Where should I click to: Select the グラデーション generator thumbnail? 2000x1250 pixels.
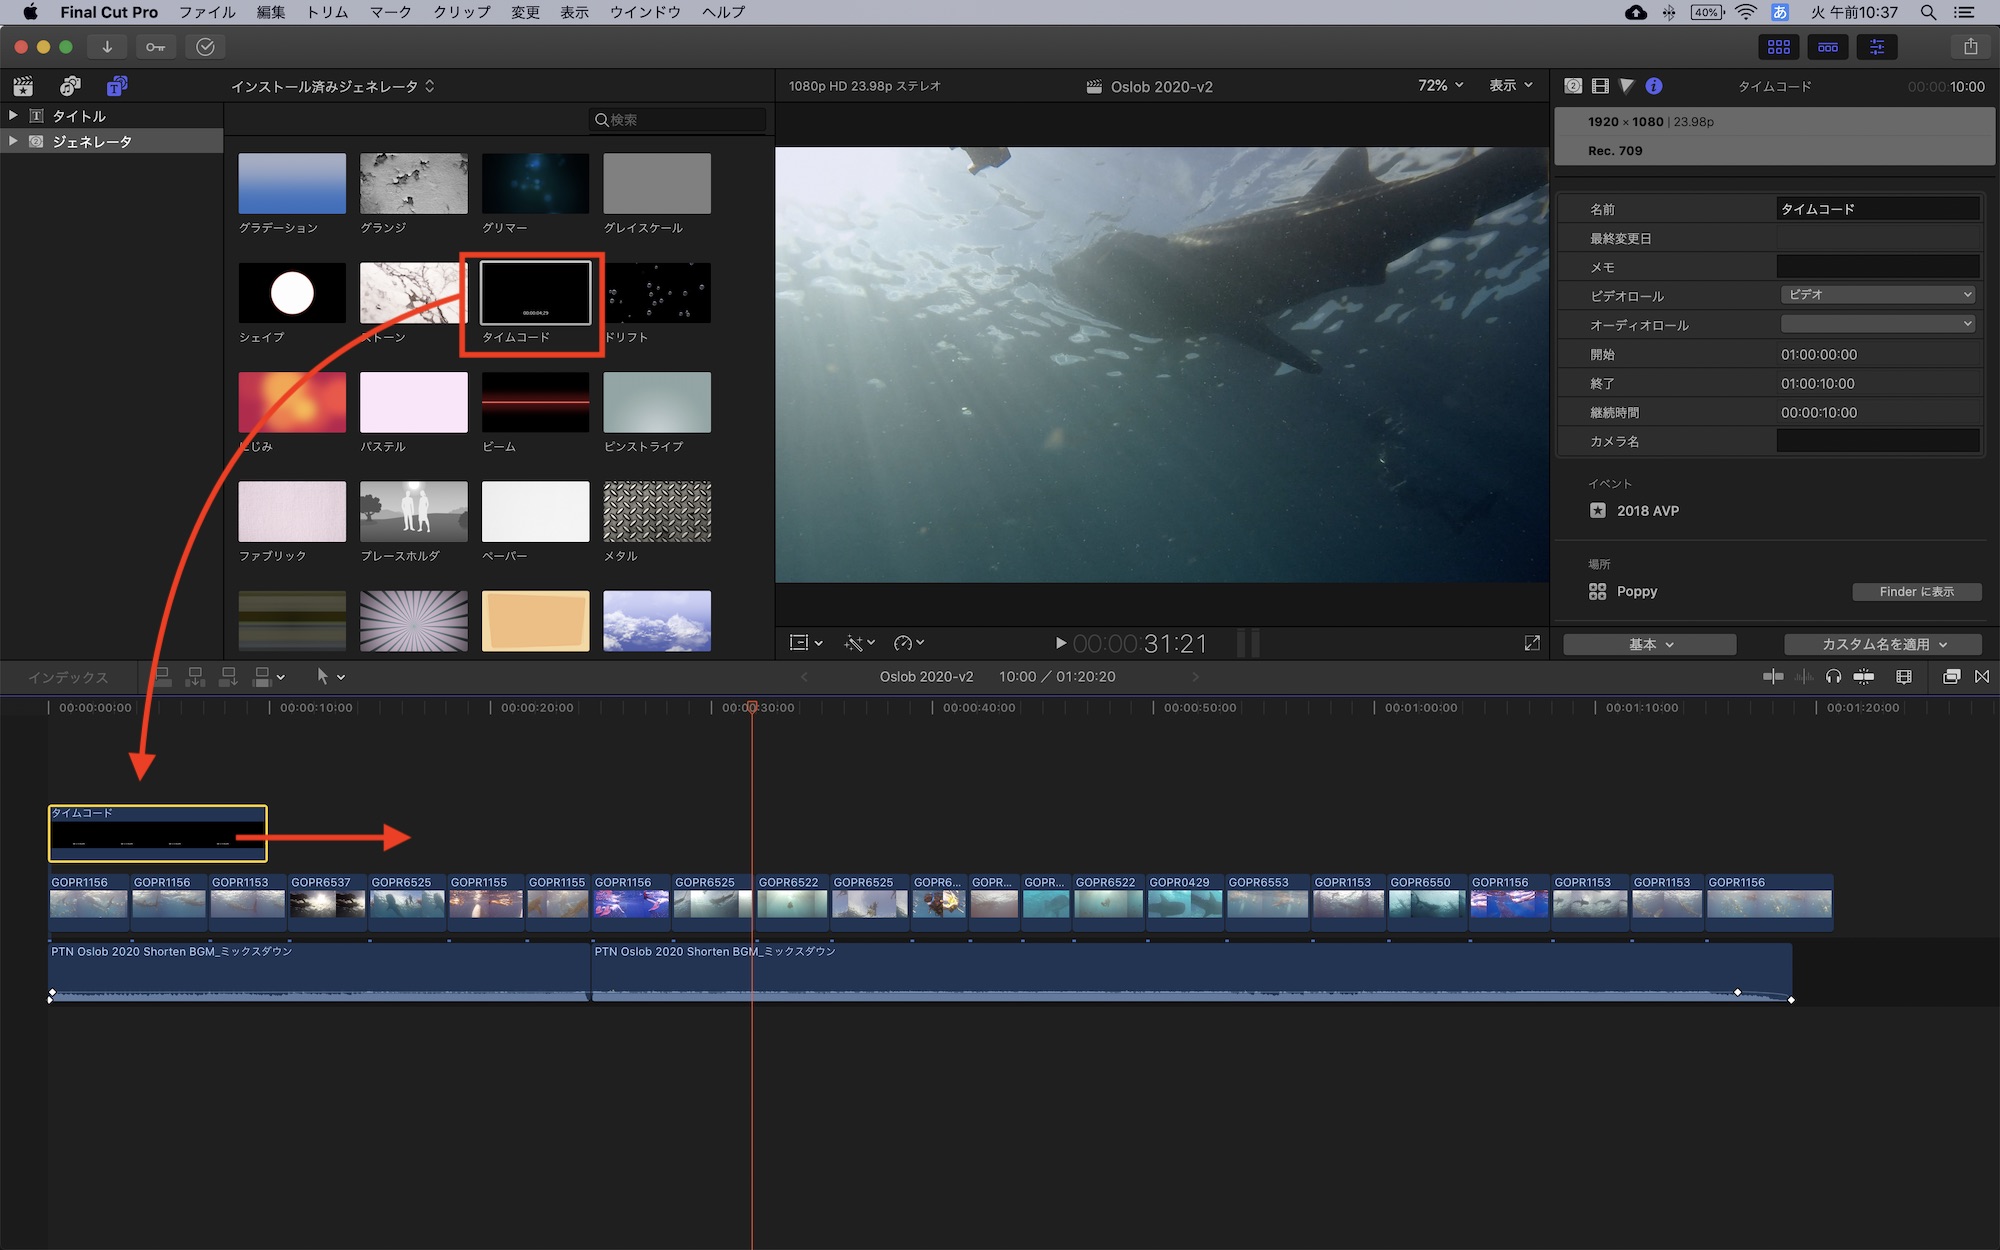(292, 184)
